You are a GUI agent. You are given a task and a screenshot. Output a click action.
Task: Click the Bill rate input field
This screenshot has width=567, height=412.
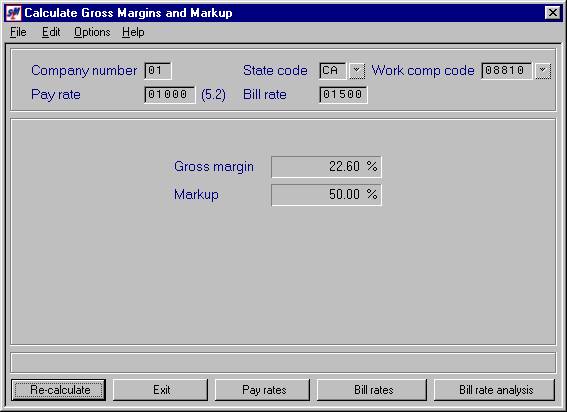[343, 95]
